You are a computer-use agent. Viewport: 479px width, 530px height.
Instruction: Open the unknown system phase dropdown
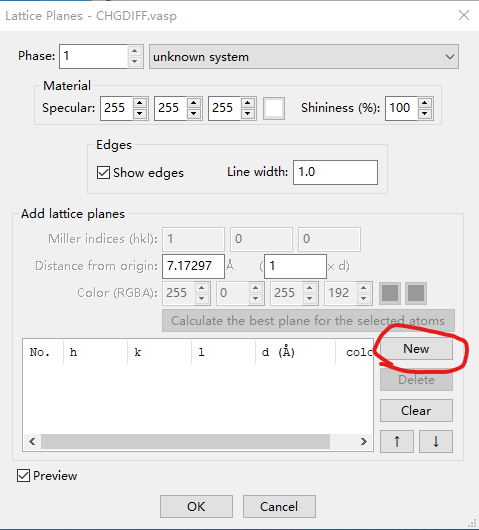[304, 56]
